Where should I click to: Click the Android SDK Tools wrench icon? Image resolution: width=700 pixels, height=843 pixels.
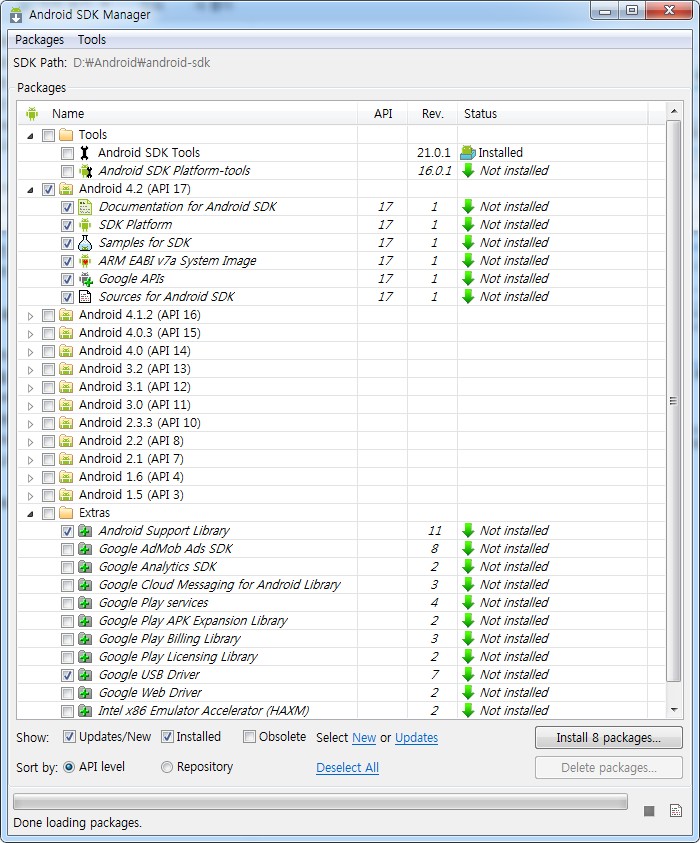click(x=84, y=153)
